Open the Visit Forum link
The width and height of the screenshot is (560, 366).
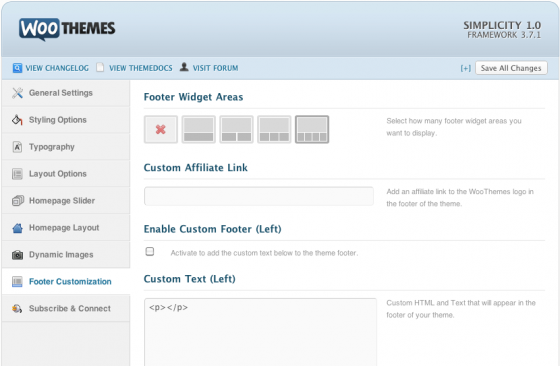pos(215,68)
